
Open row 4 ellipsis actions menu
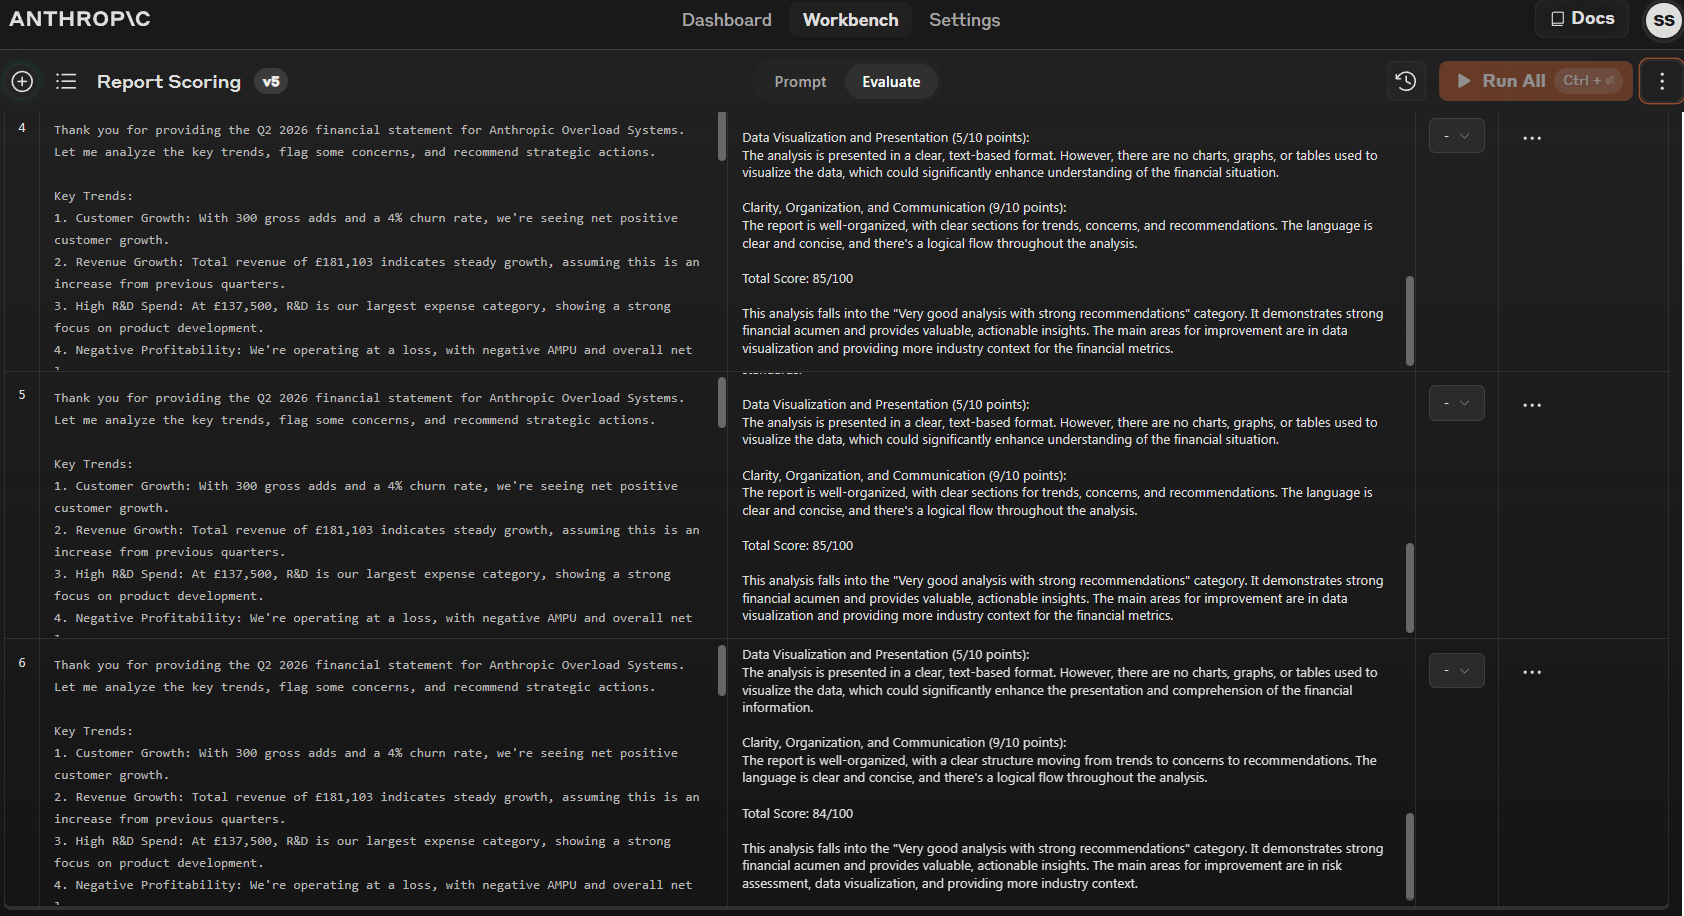1531,138
